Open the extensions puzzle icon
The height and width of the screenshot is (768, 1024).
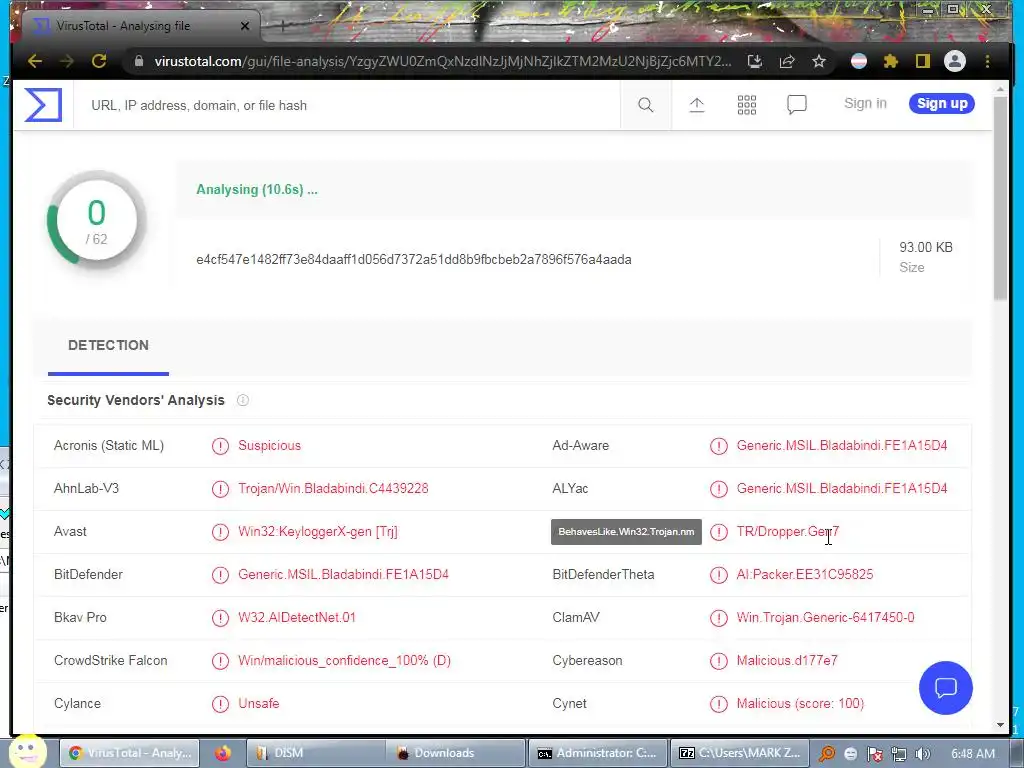(x=891, y=61)
